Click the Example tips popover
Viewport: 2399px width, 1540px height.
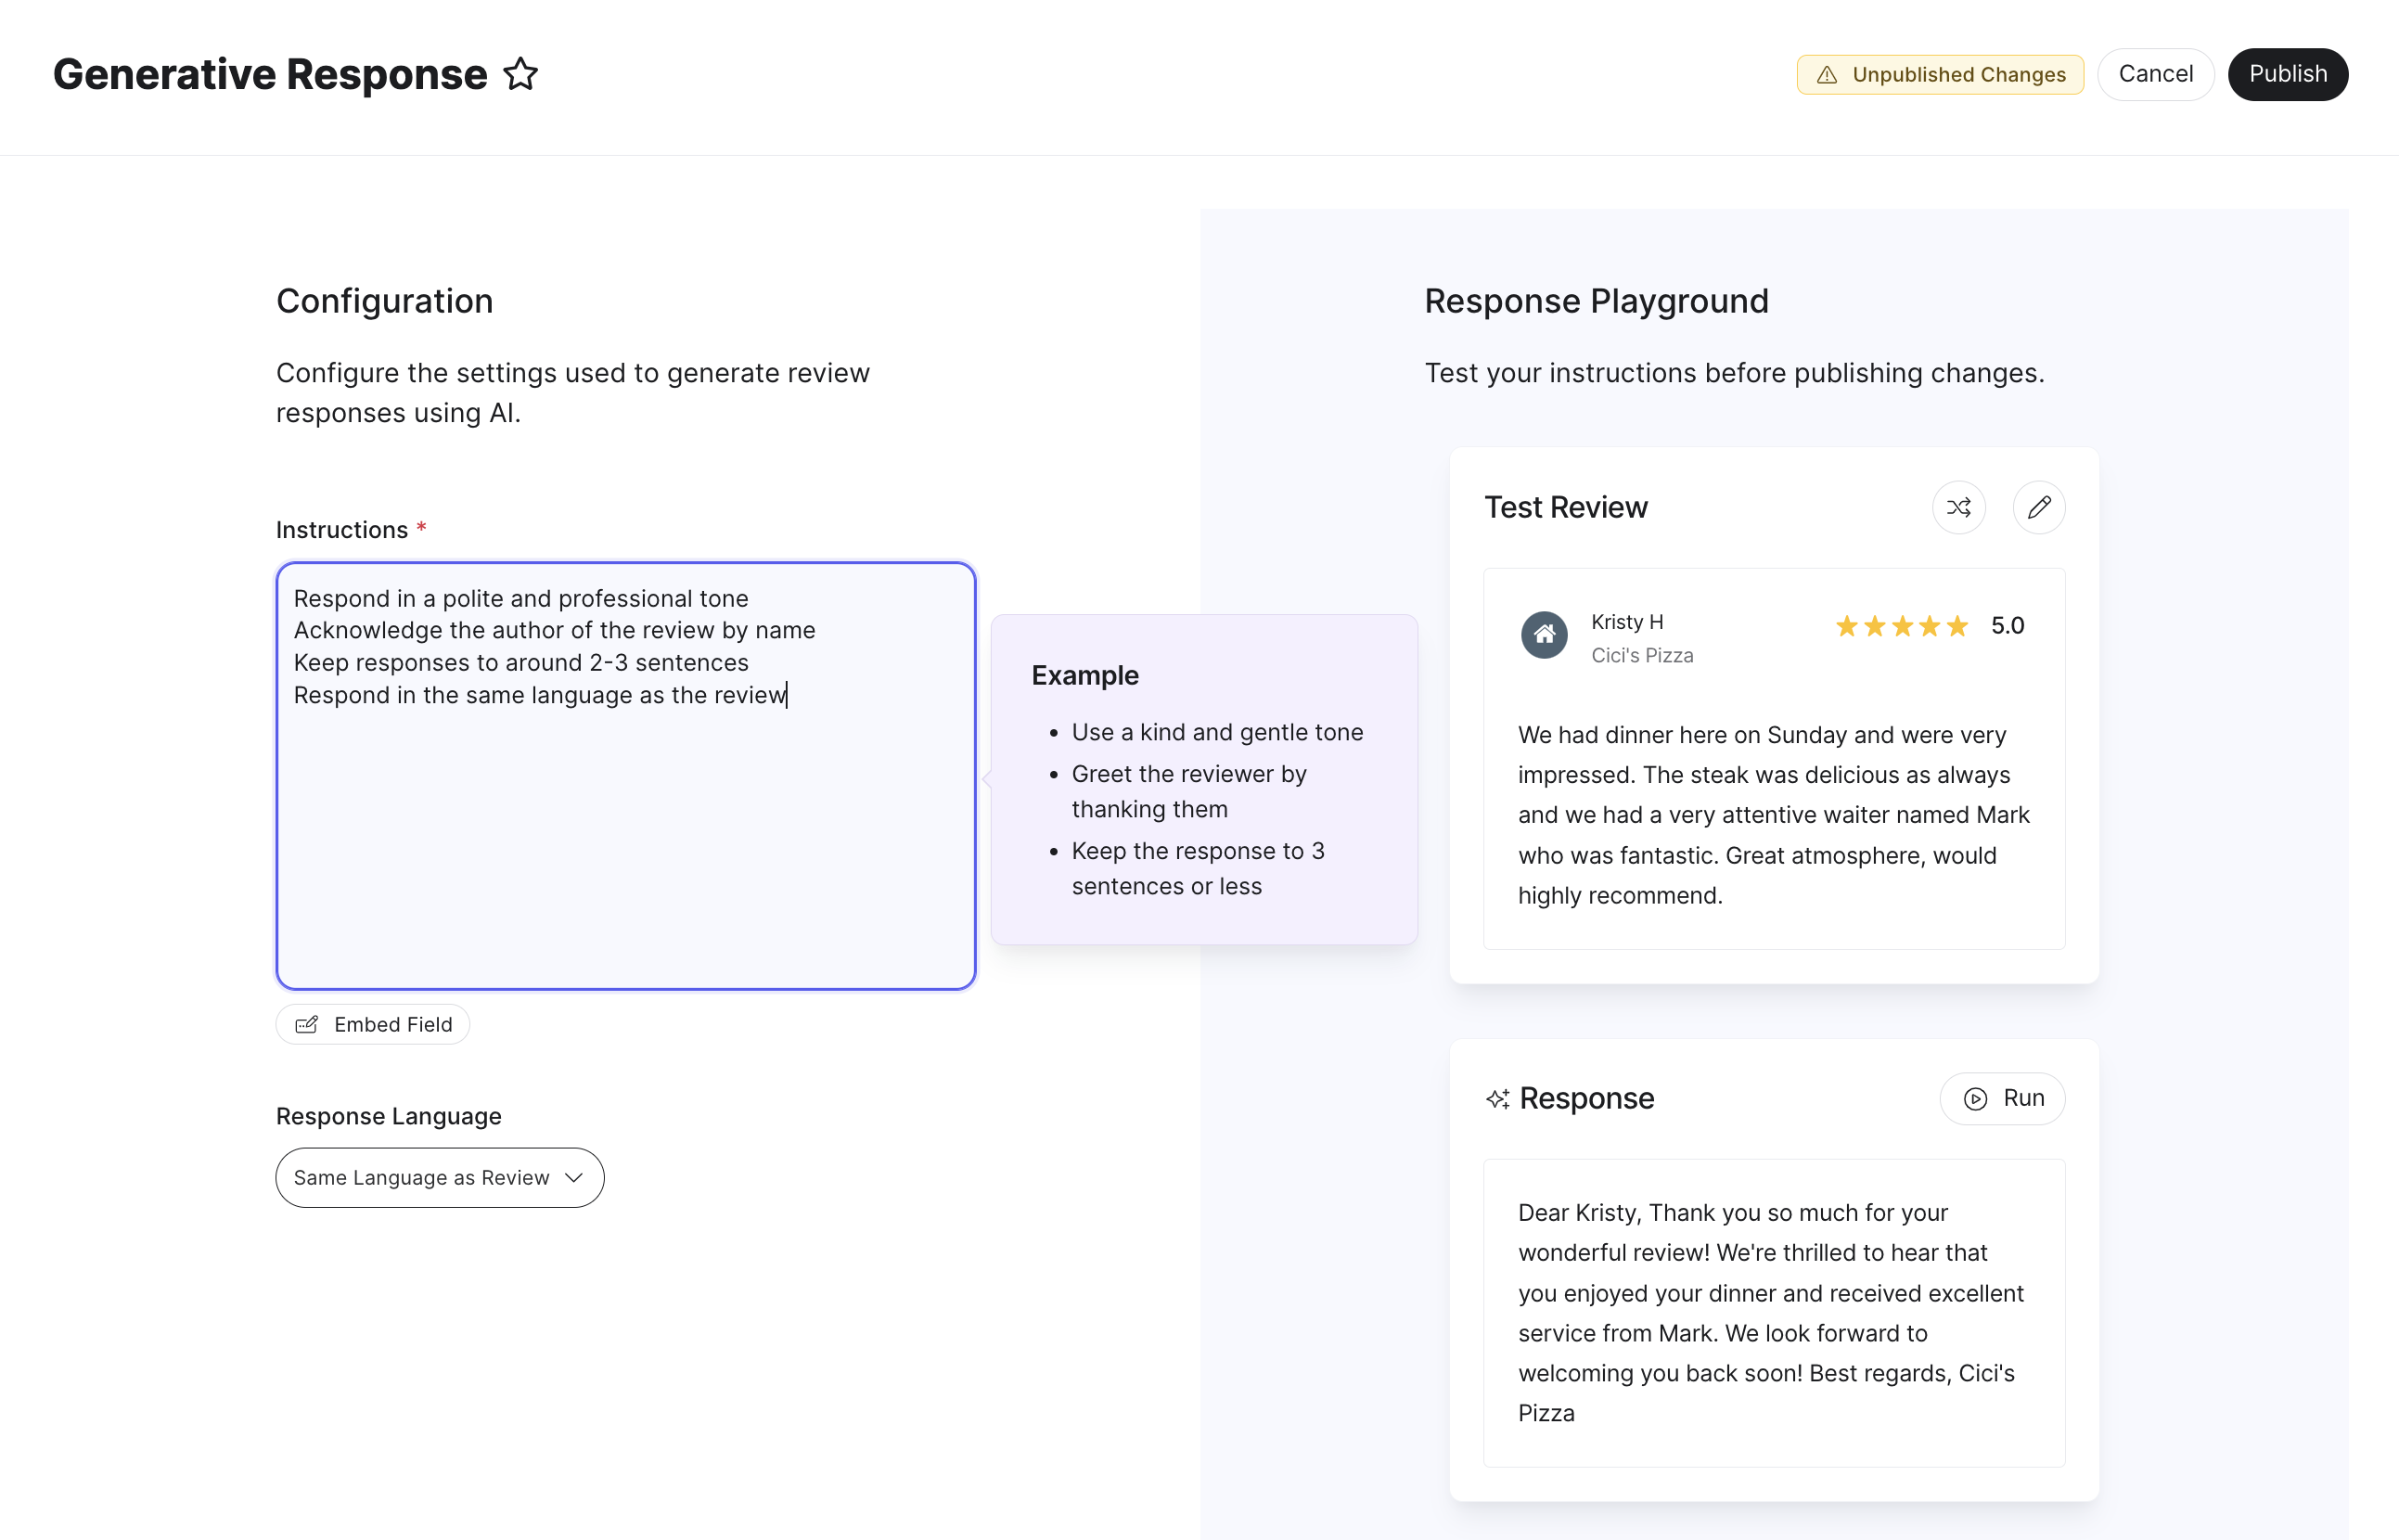pyautogui.click(x=1203, y=779)
